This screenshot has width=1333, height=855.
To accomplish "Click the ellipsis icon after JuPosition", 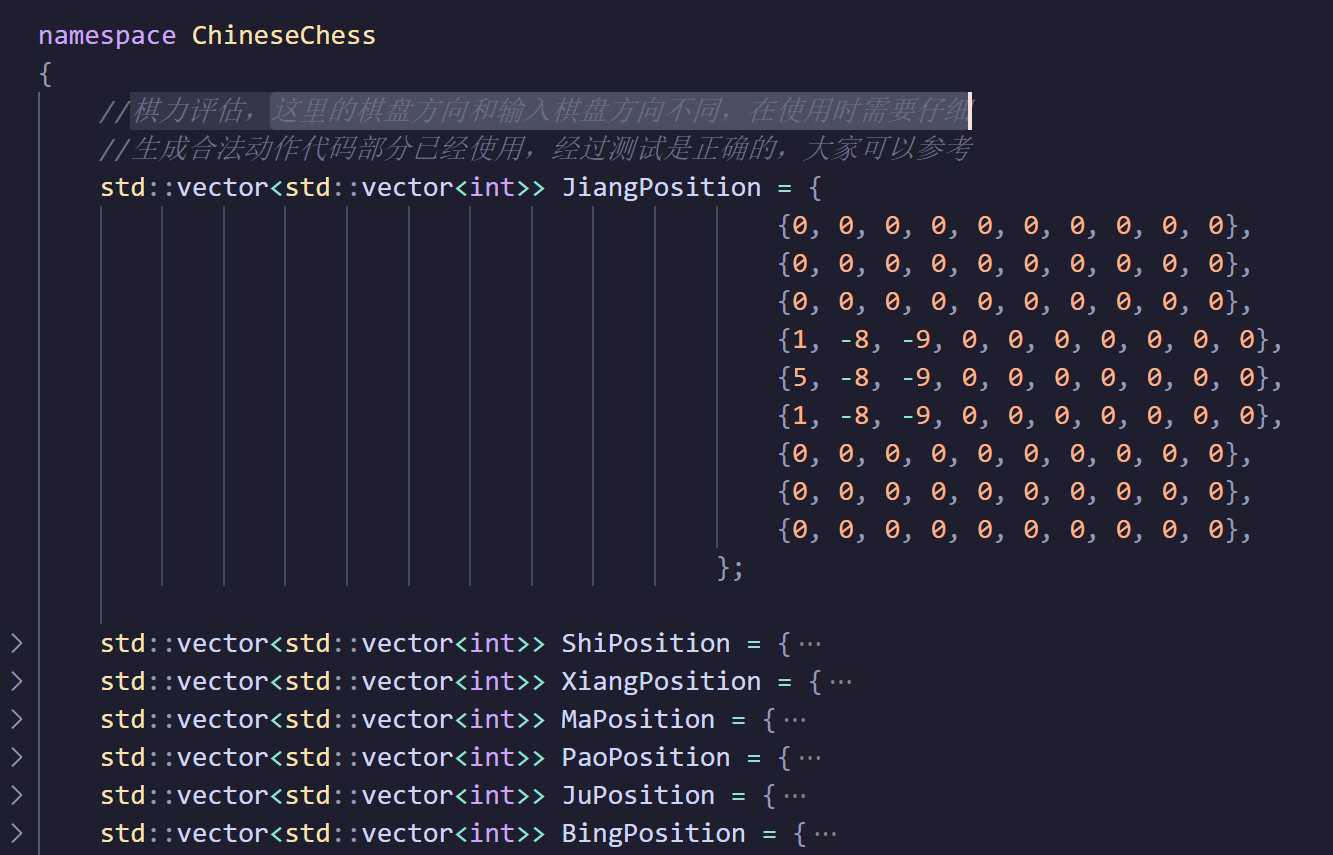I will click(795, 796).
